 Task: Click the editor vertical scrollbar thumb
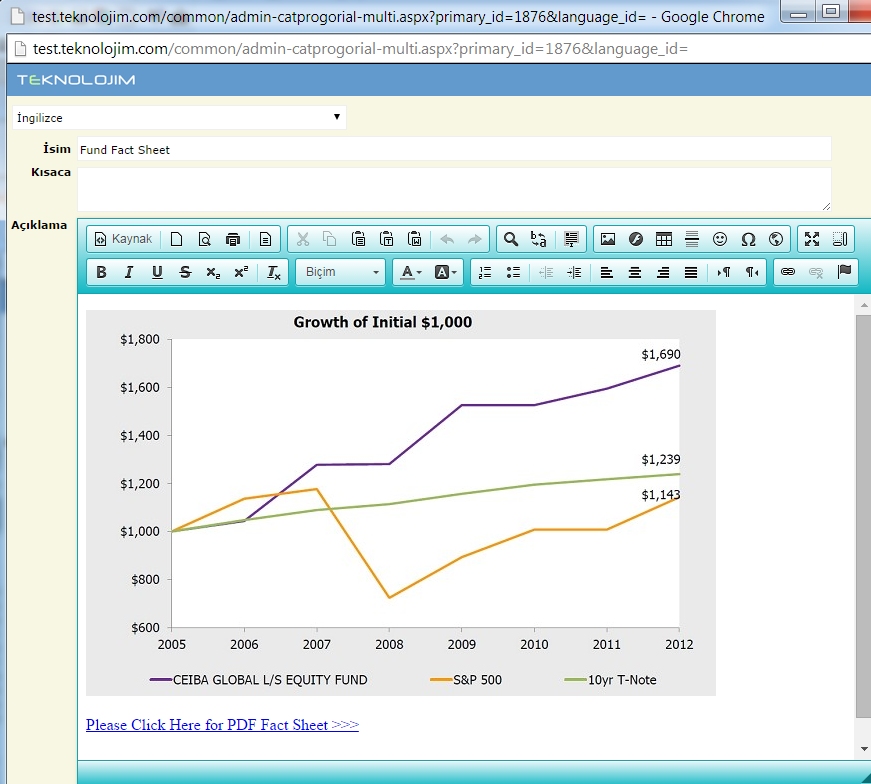864,517
